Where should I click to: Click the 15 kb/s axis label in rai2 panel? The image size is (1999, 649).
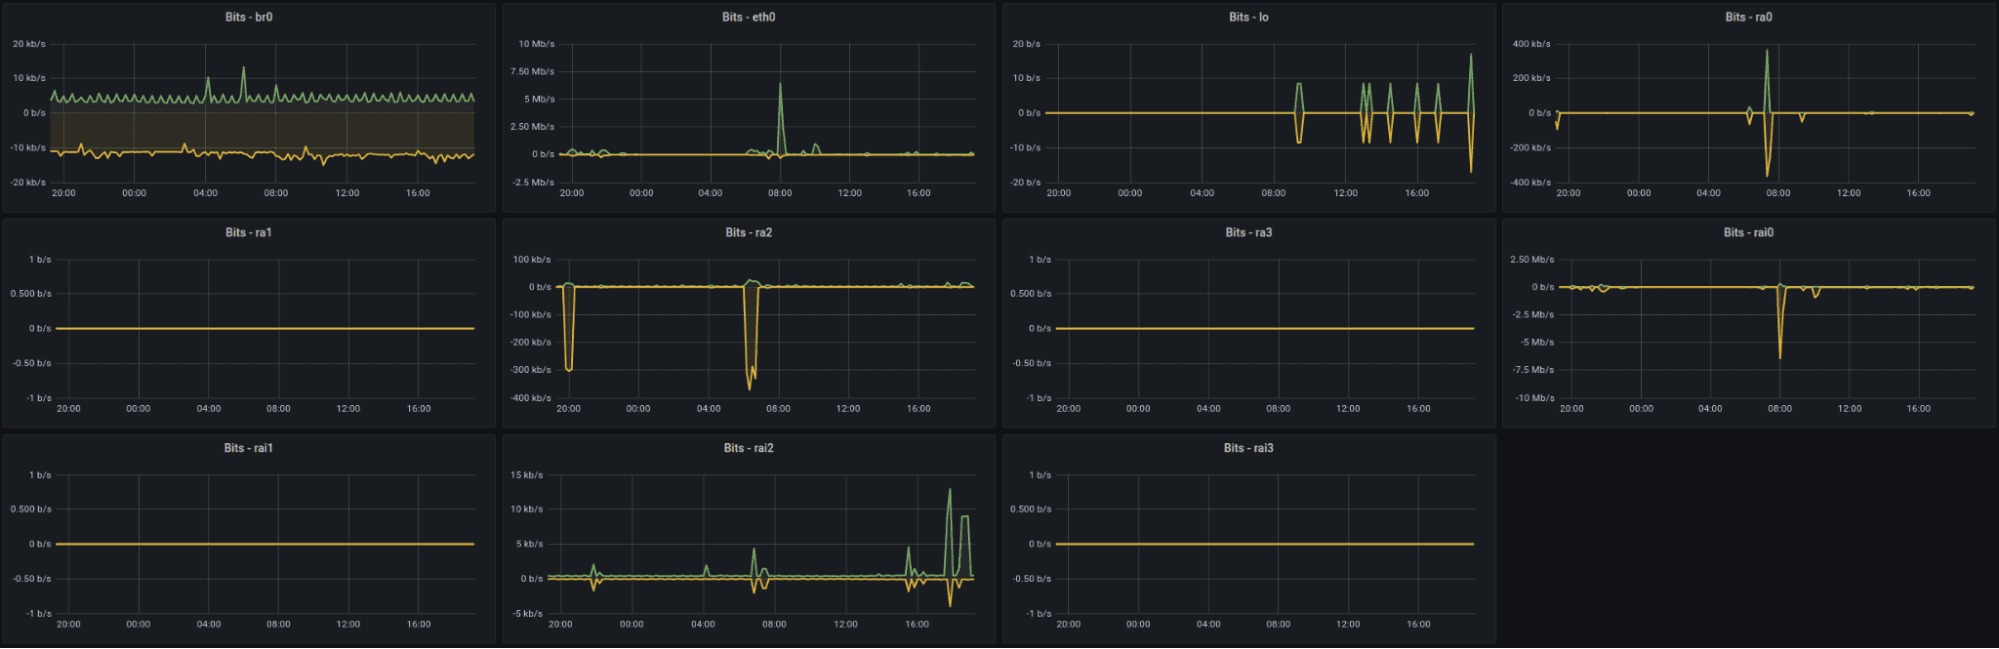pos(527,475)
